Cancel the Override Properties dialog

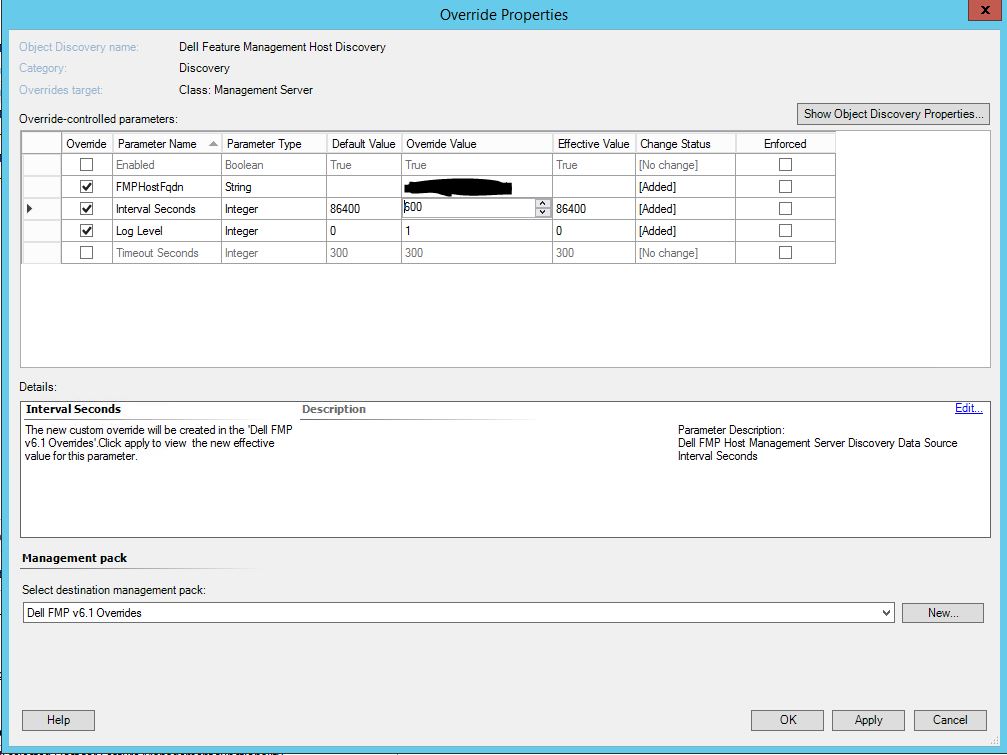click(950, 720)
